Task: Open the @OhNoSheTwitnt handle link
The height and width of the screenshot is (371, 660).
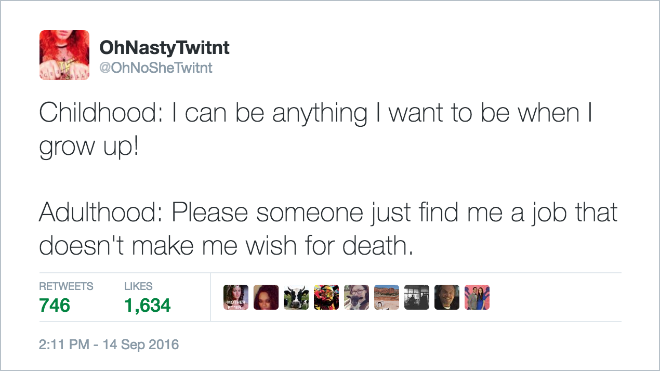Action: tap(156, 68)
